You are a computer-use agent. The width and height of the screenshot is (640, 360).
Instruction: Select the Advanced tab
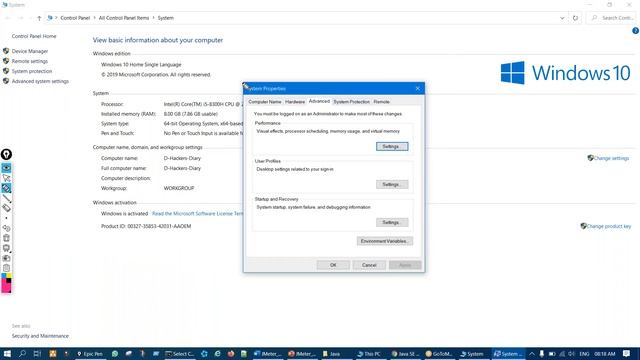click(x=319, y=101)
